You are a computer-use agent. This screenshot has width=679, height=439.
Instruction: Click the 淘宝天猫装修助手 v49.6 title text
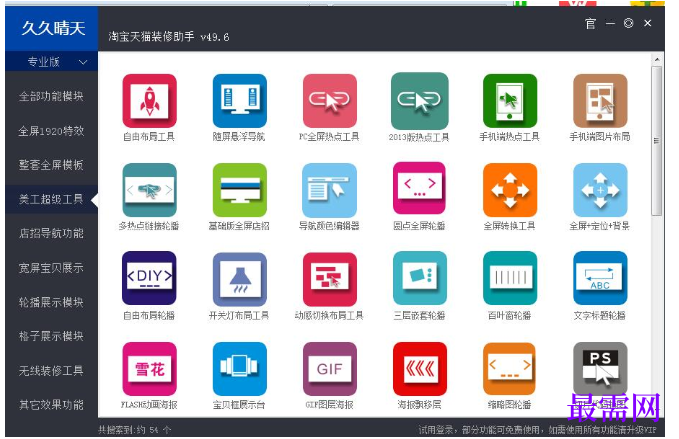169,37
